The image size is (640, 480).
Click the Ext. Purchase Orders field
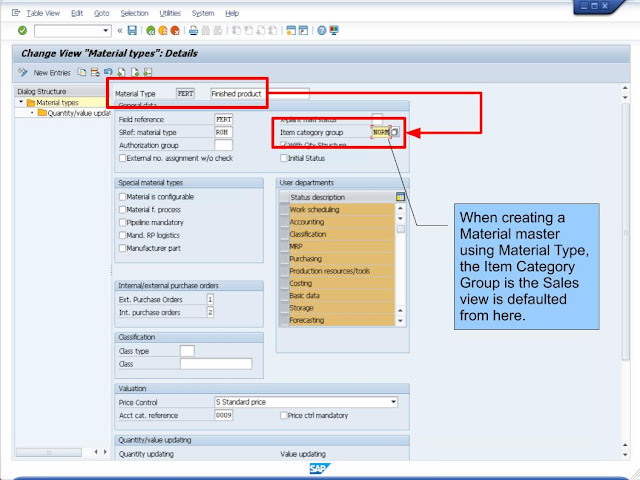point(210,299)
